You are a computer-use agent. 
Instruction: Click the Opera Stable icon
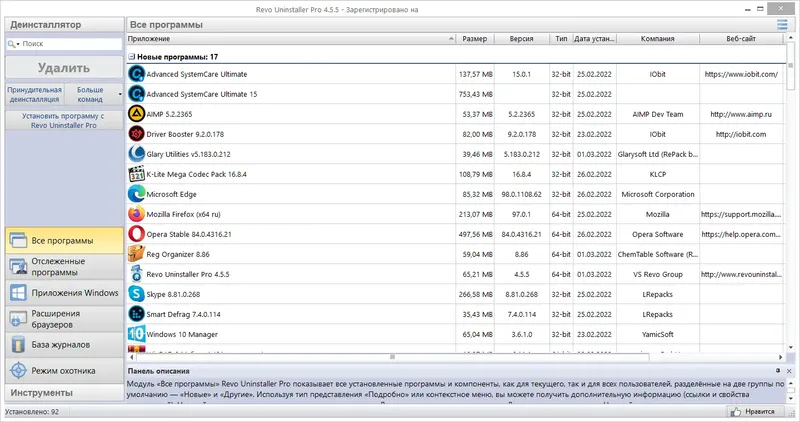tap(136, 234)
